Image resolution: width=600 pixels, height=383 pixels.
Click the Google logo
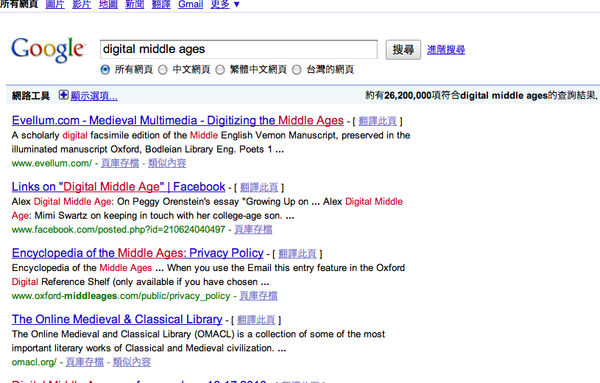48,50
